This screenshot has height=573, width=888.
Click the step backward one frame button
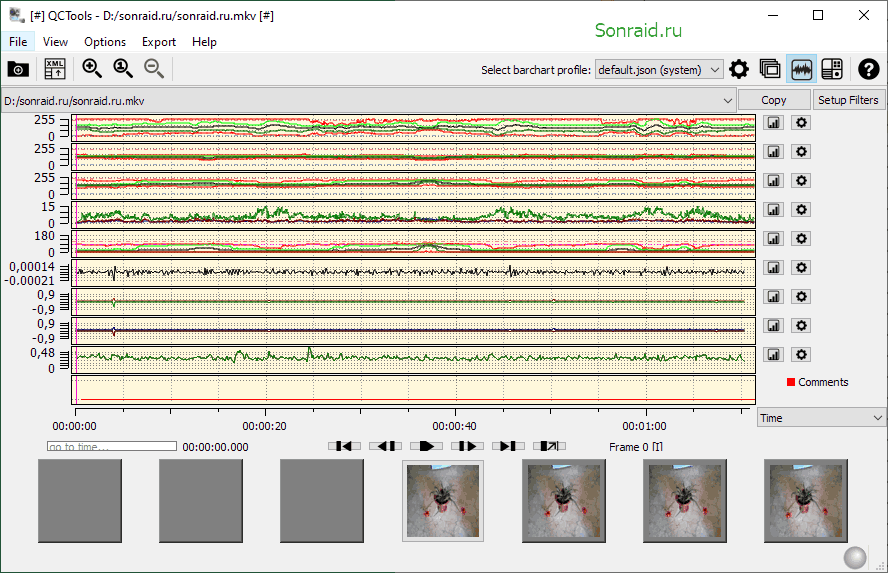[x=386, y=446]
